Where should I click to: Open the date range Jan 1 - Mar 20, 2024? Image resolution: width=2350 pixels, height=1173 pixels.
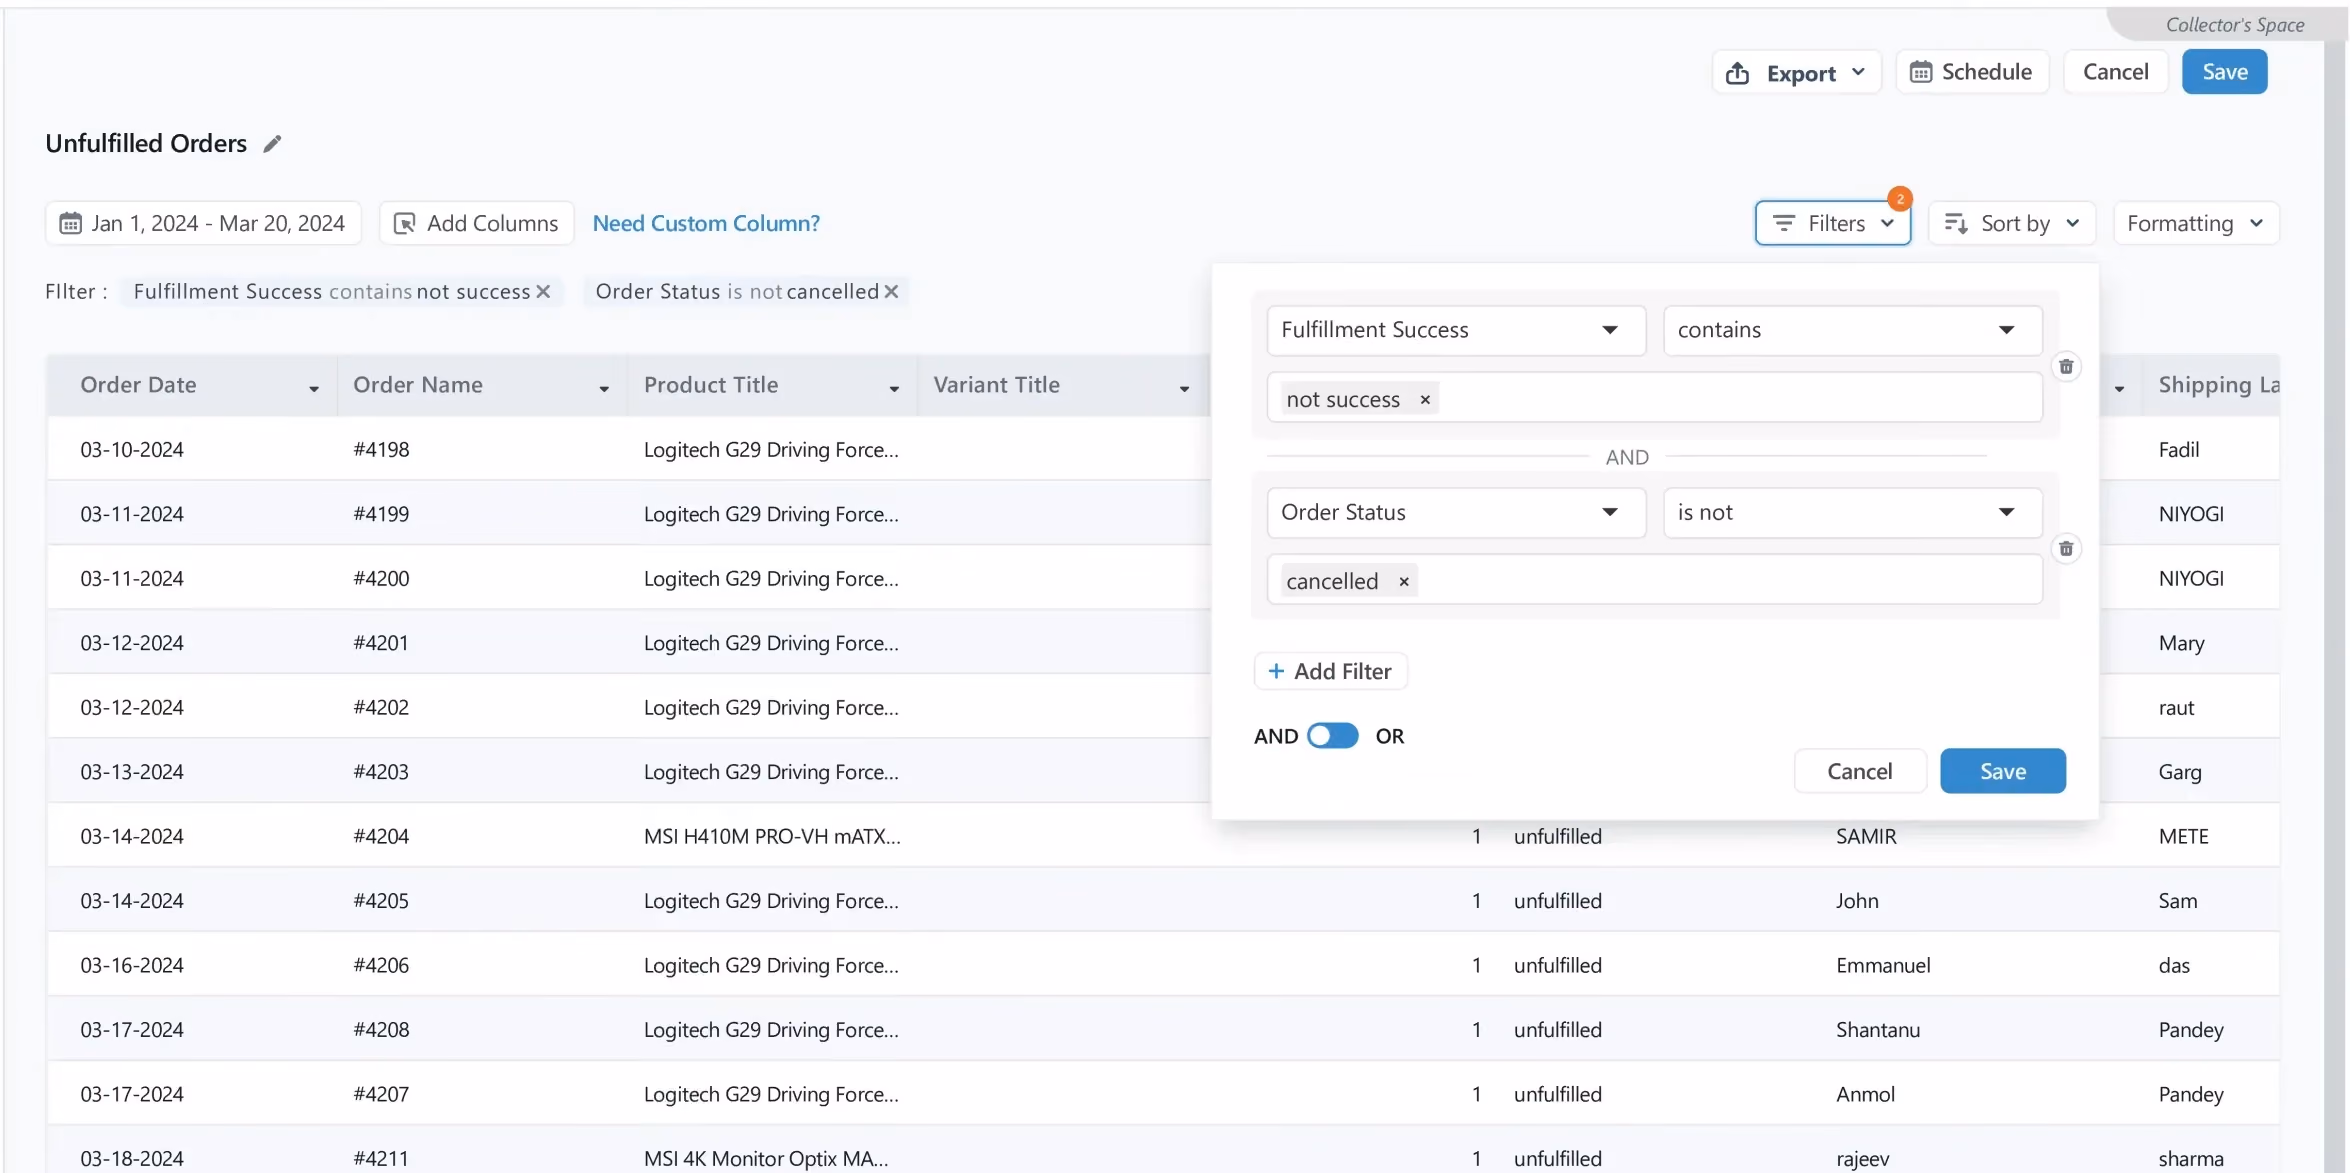203,223
